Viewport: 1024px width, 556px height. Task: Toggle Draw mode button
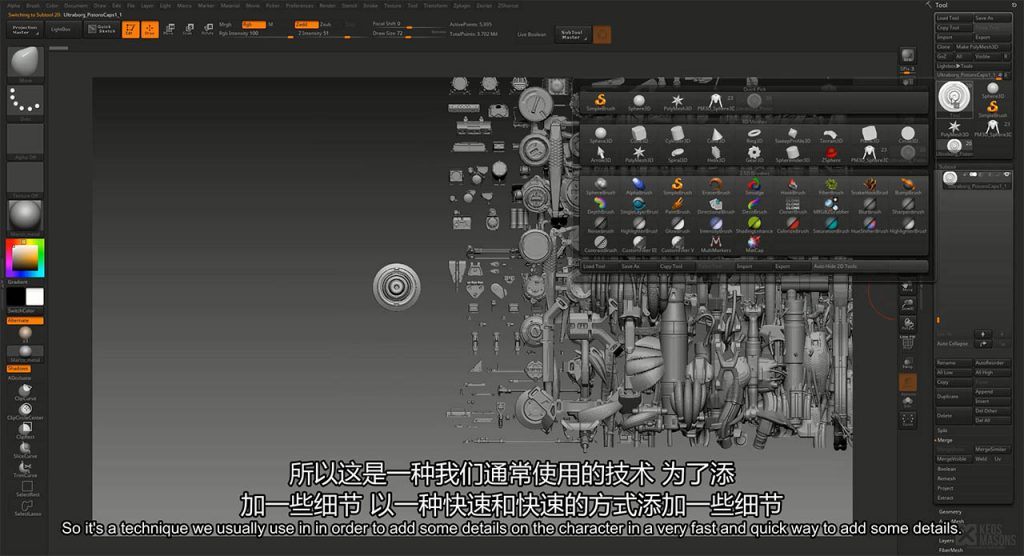150,29
